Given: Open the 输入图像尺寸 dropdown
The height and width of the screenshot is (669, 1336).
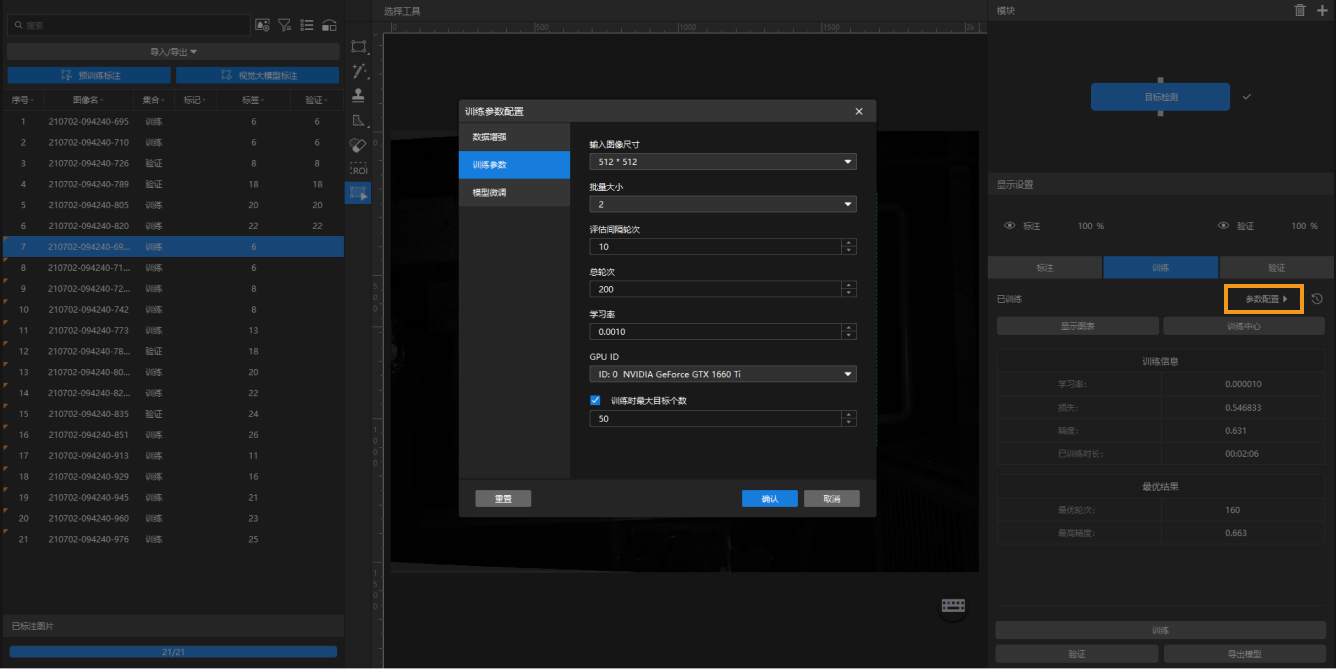Looking at the screenshot, I should click(722, 162).
